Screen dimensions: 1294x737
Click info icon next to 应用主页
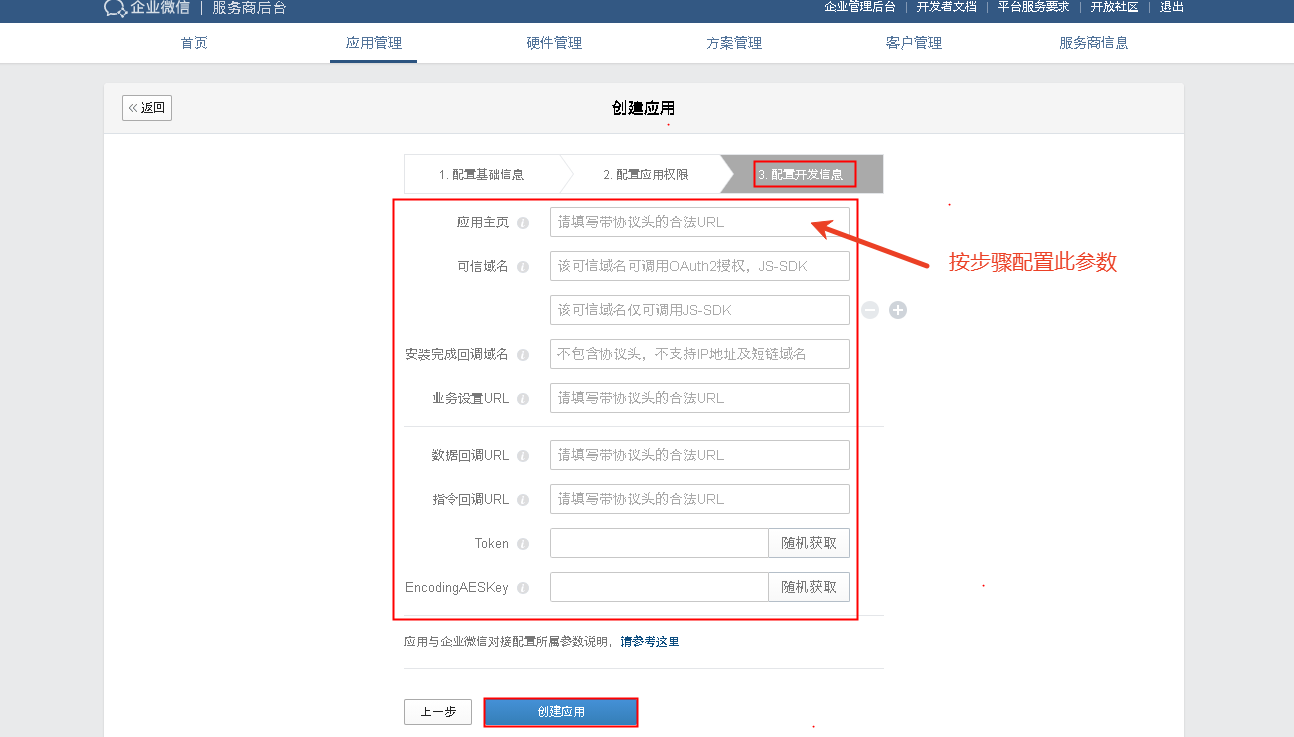tap(523, 223)
